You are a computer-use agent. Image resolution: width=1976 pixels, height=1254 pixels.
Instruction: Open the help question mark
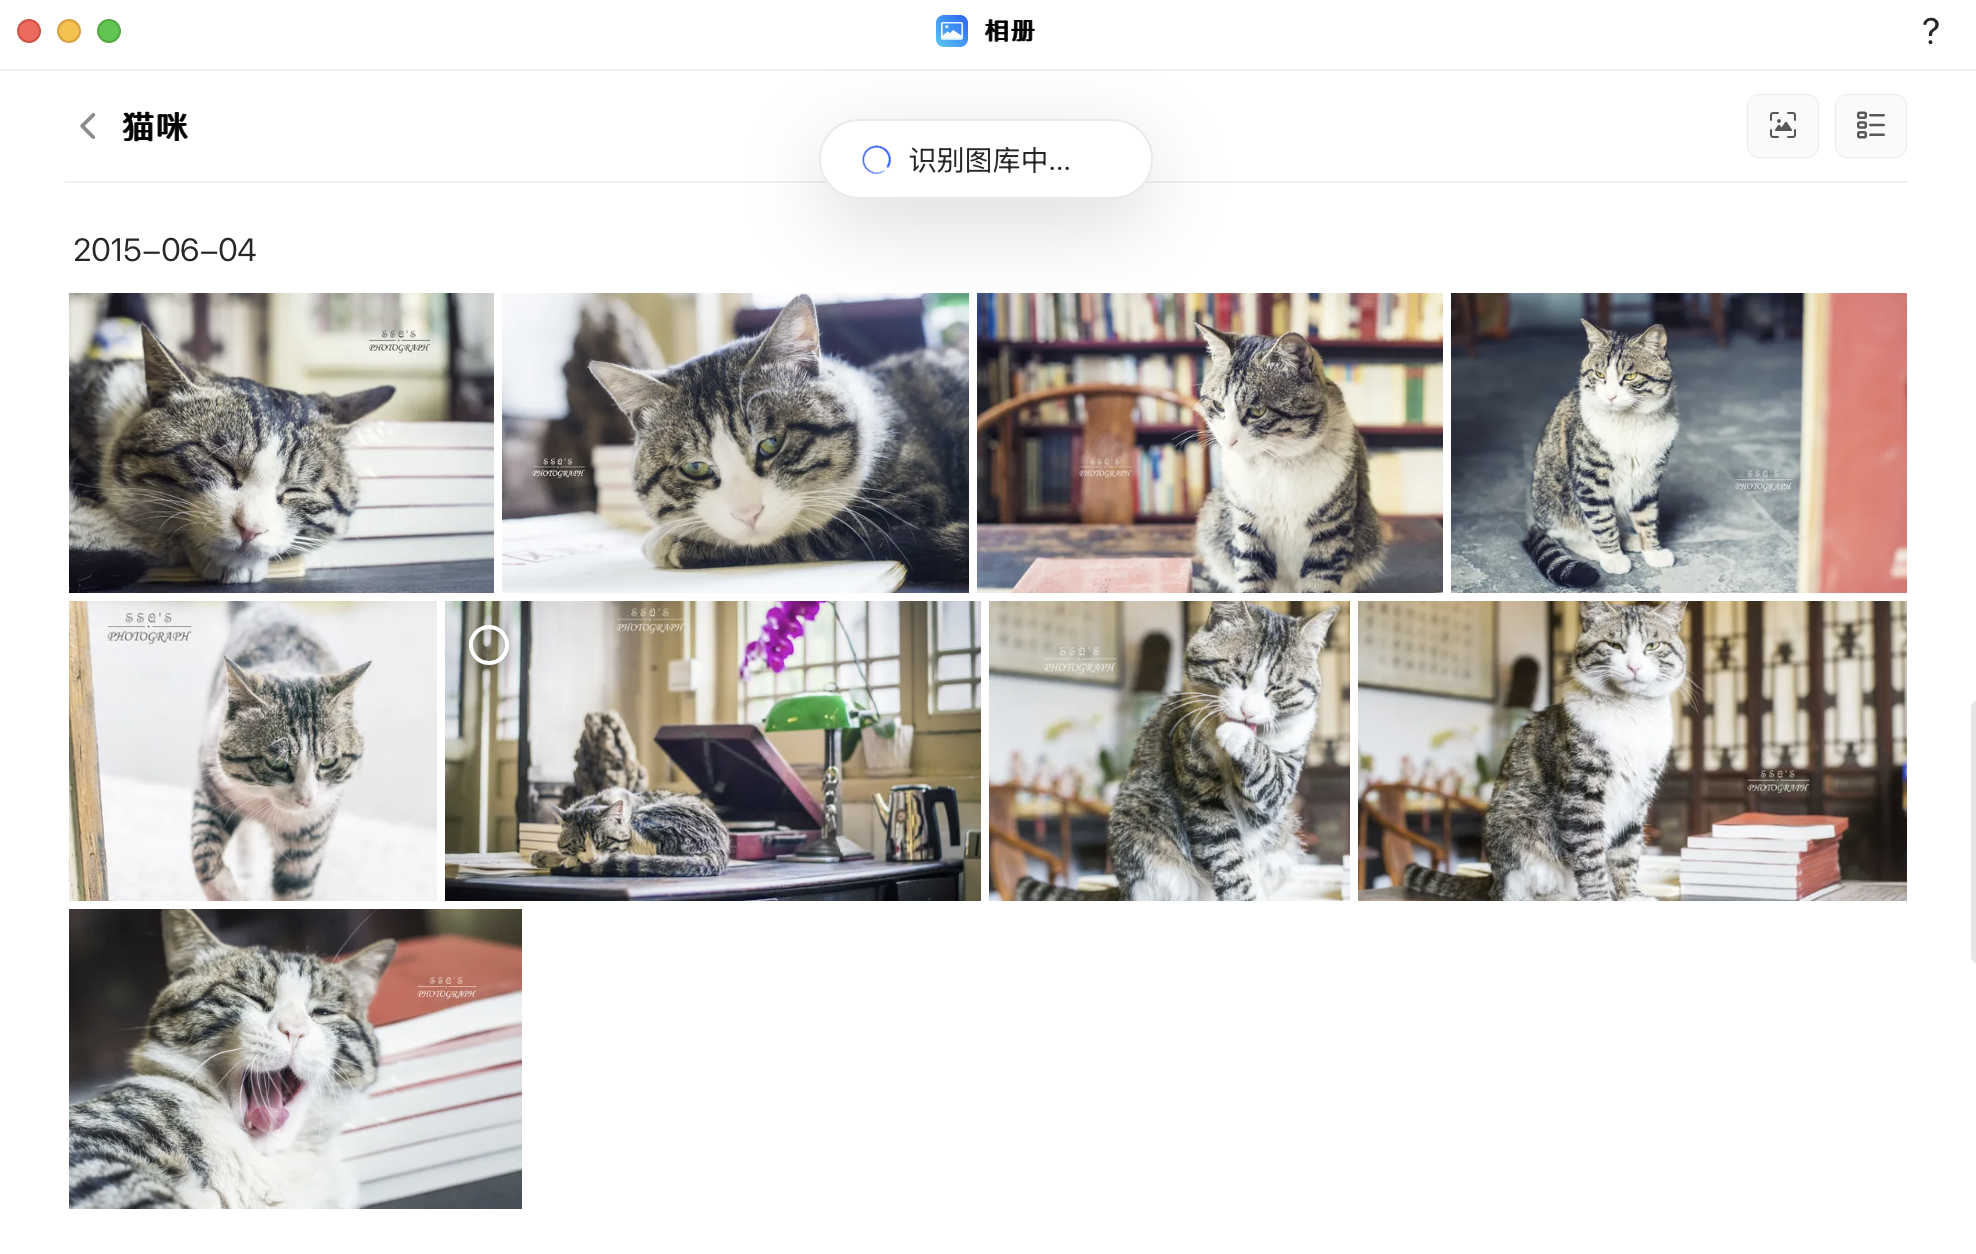[x=1930, y=31]
